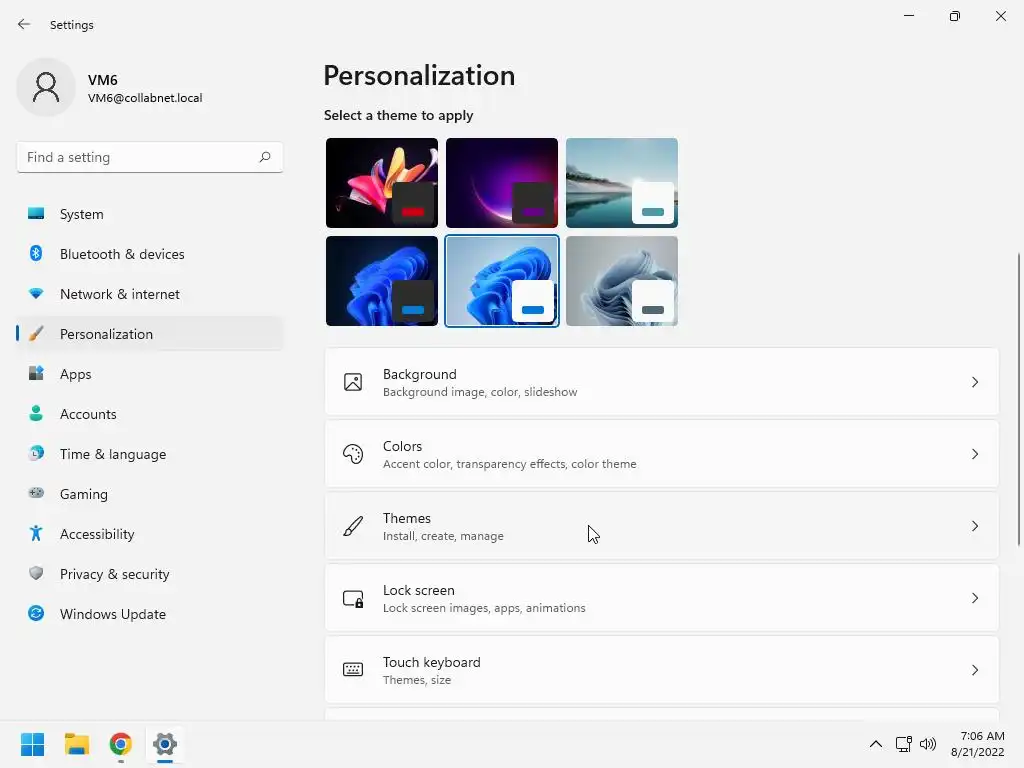Click the Colors palette icon
This screenshot has height=768, width=1024.
tap(353, 454)
